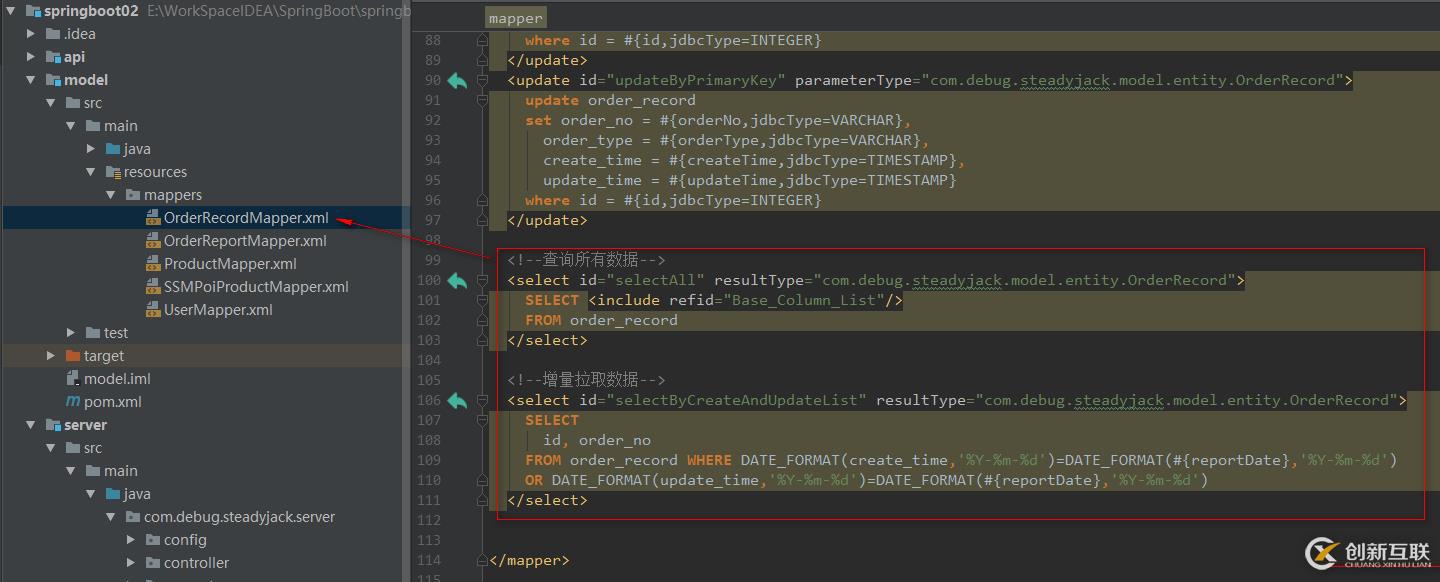
Task: Expand the api module folder
Action: tap(31, 57)
